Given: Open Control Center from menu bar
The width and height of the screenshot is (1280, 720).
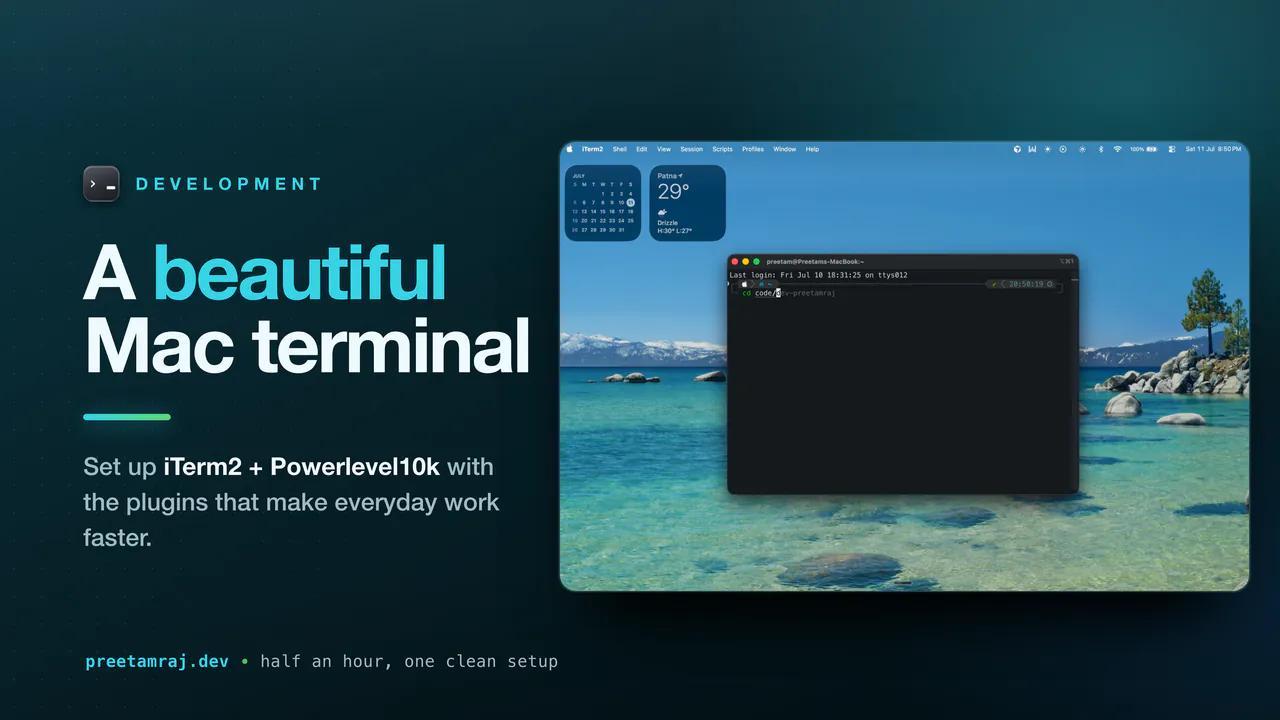Looking at the screenshot, I should click(x=1172, y=149).
